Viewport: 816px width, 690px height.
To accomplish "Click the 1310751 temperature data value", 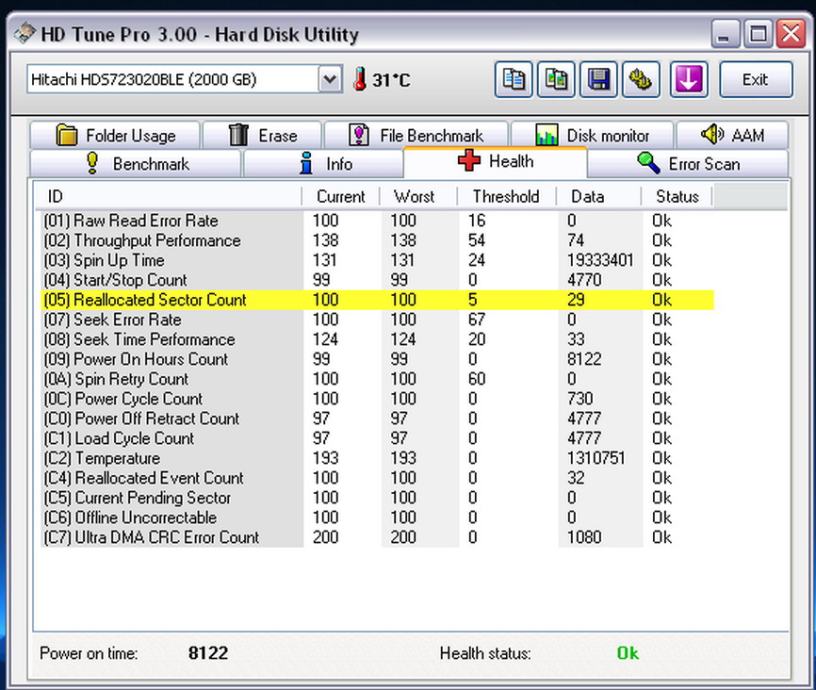I will click(x=596, y=458).
